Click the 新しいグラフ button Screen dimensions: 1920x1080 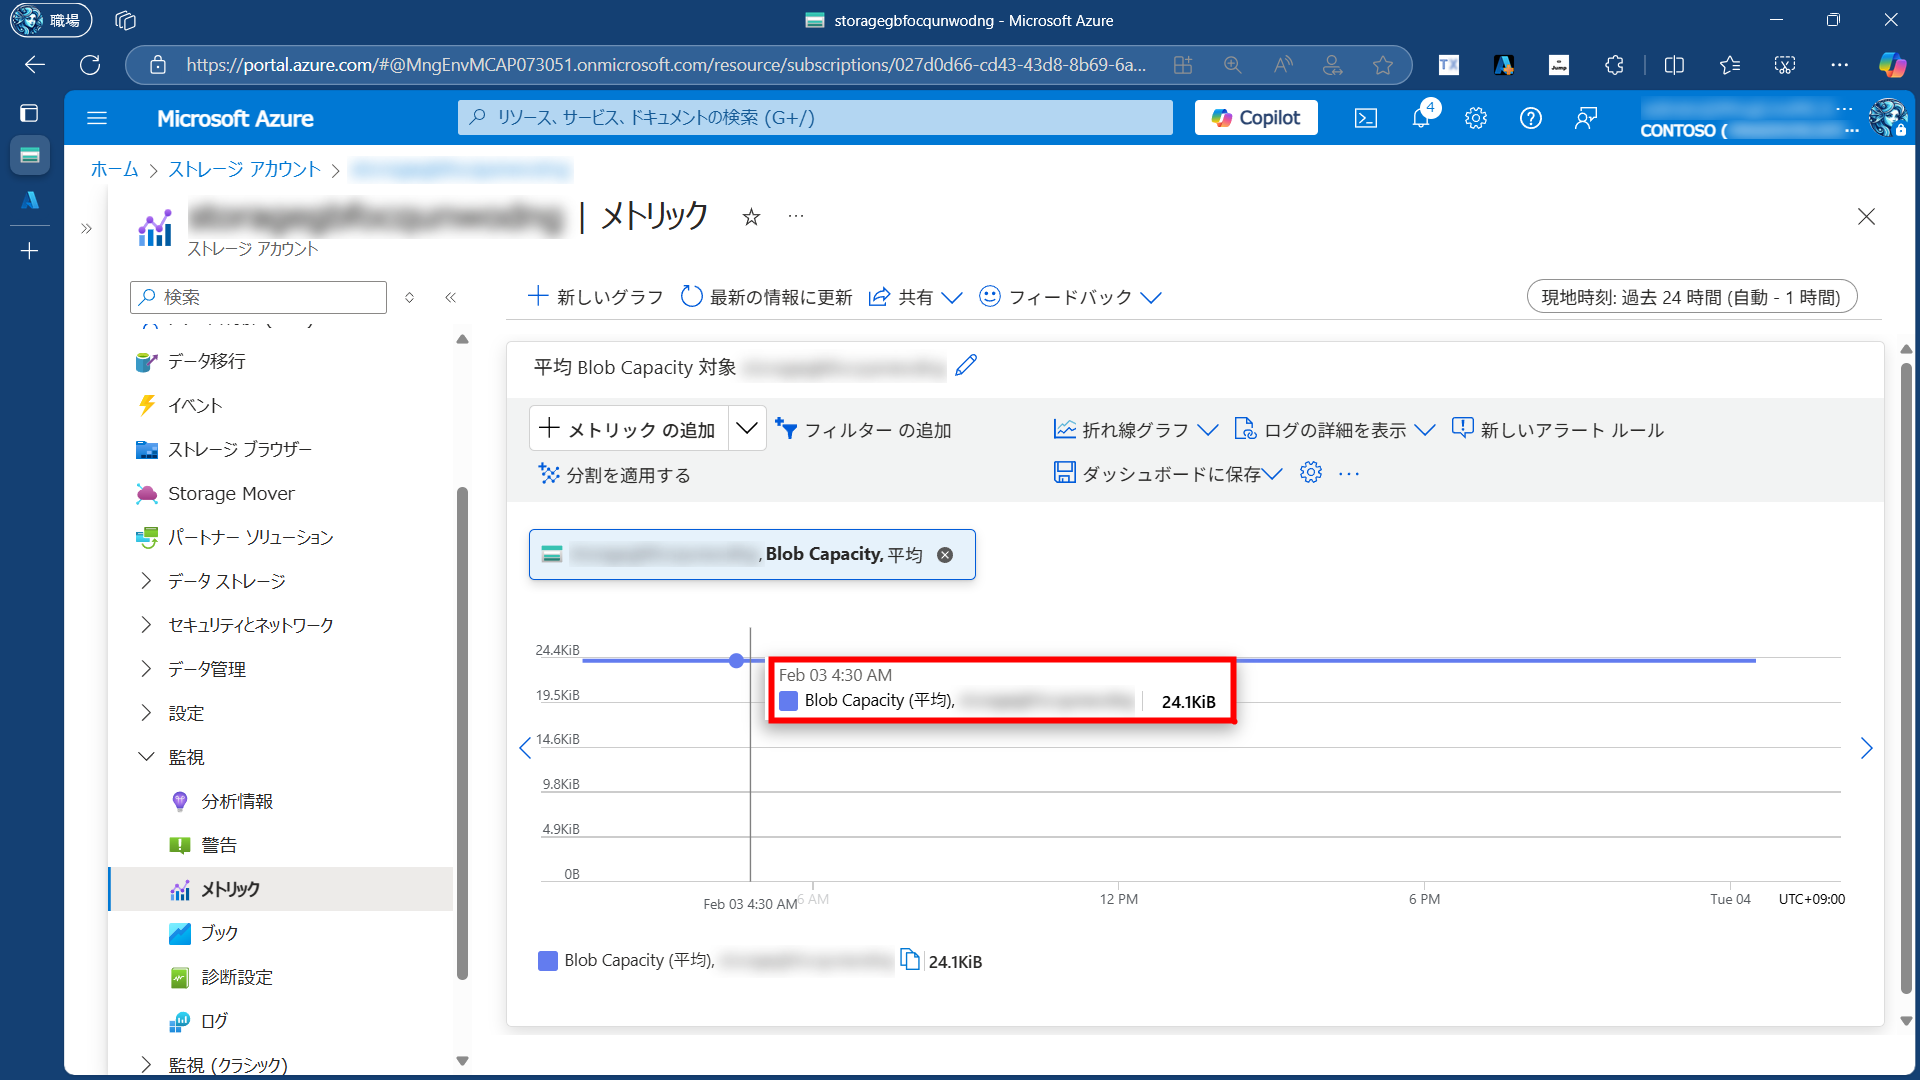coord(595,297)
